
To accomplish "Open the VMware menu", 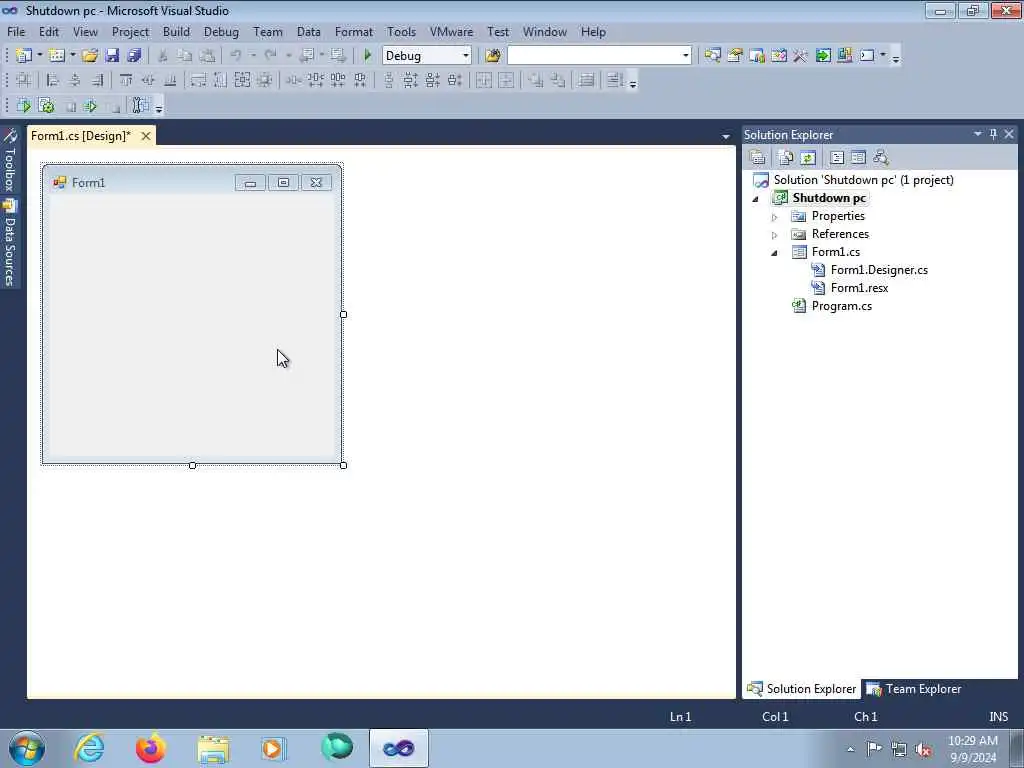I will click(451, 31).
